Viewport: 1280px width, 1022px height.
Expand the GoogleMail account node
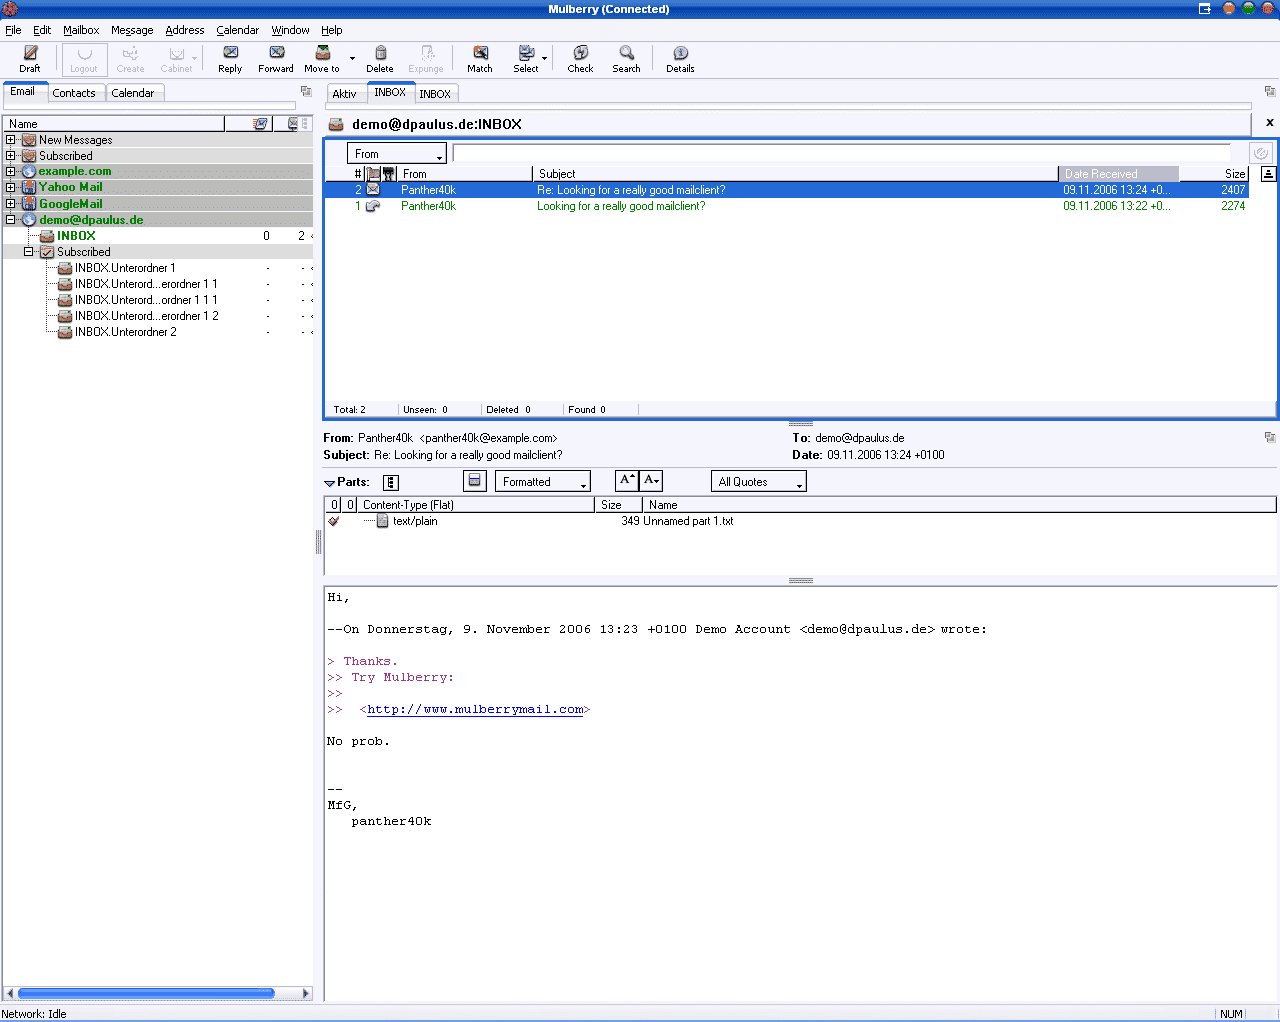pos(11,203)
